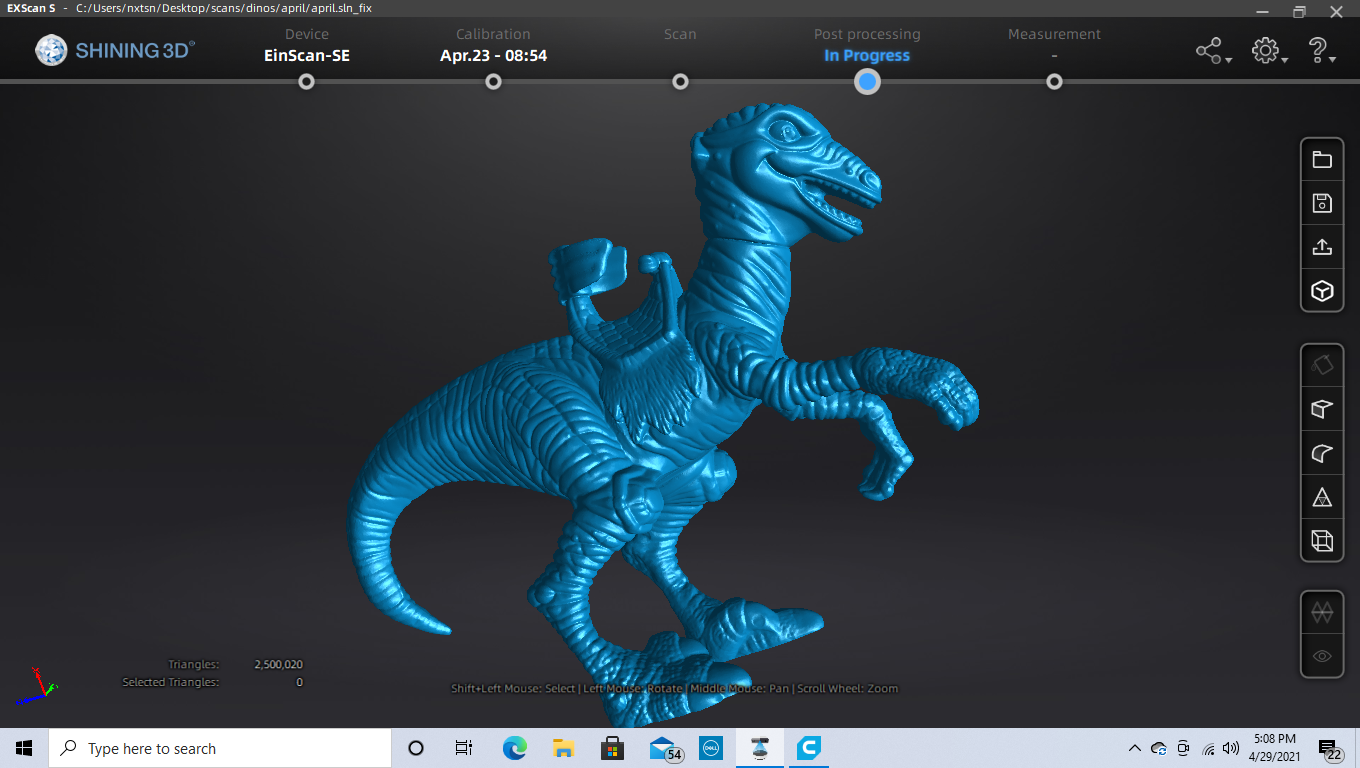
Task: Click the Share/upload model icon
Action: click(1322, 247)
